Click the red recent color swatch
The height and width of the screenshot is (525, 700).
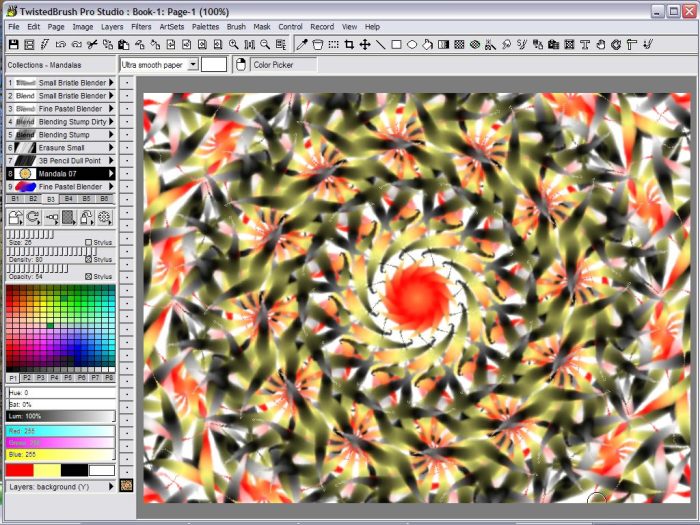[x=19, y=470]
